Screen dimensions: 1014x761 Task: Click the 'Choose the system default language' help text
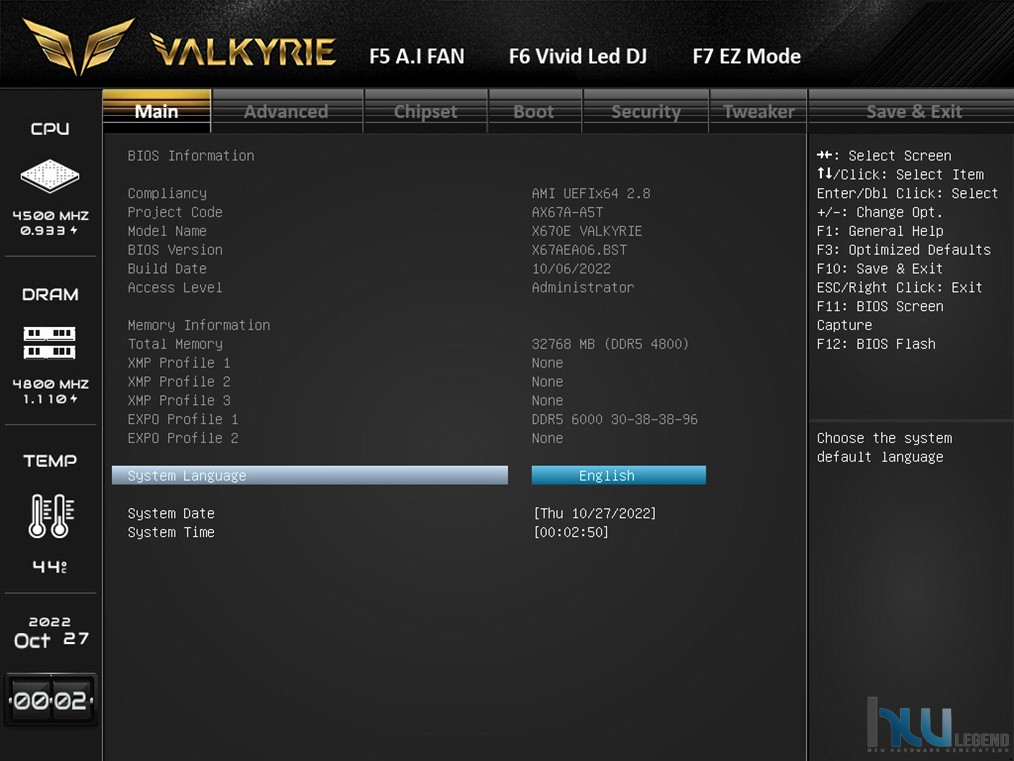pos(885,447)
